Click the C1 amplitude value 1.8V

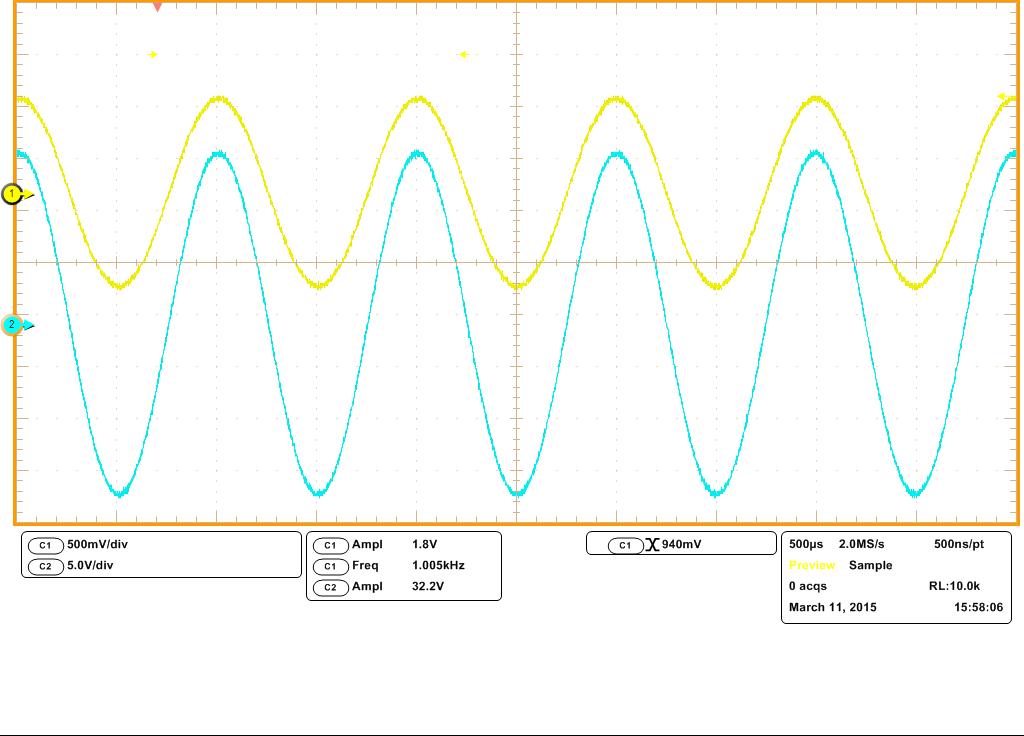point(424,544)
